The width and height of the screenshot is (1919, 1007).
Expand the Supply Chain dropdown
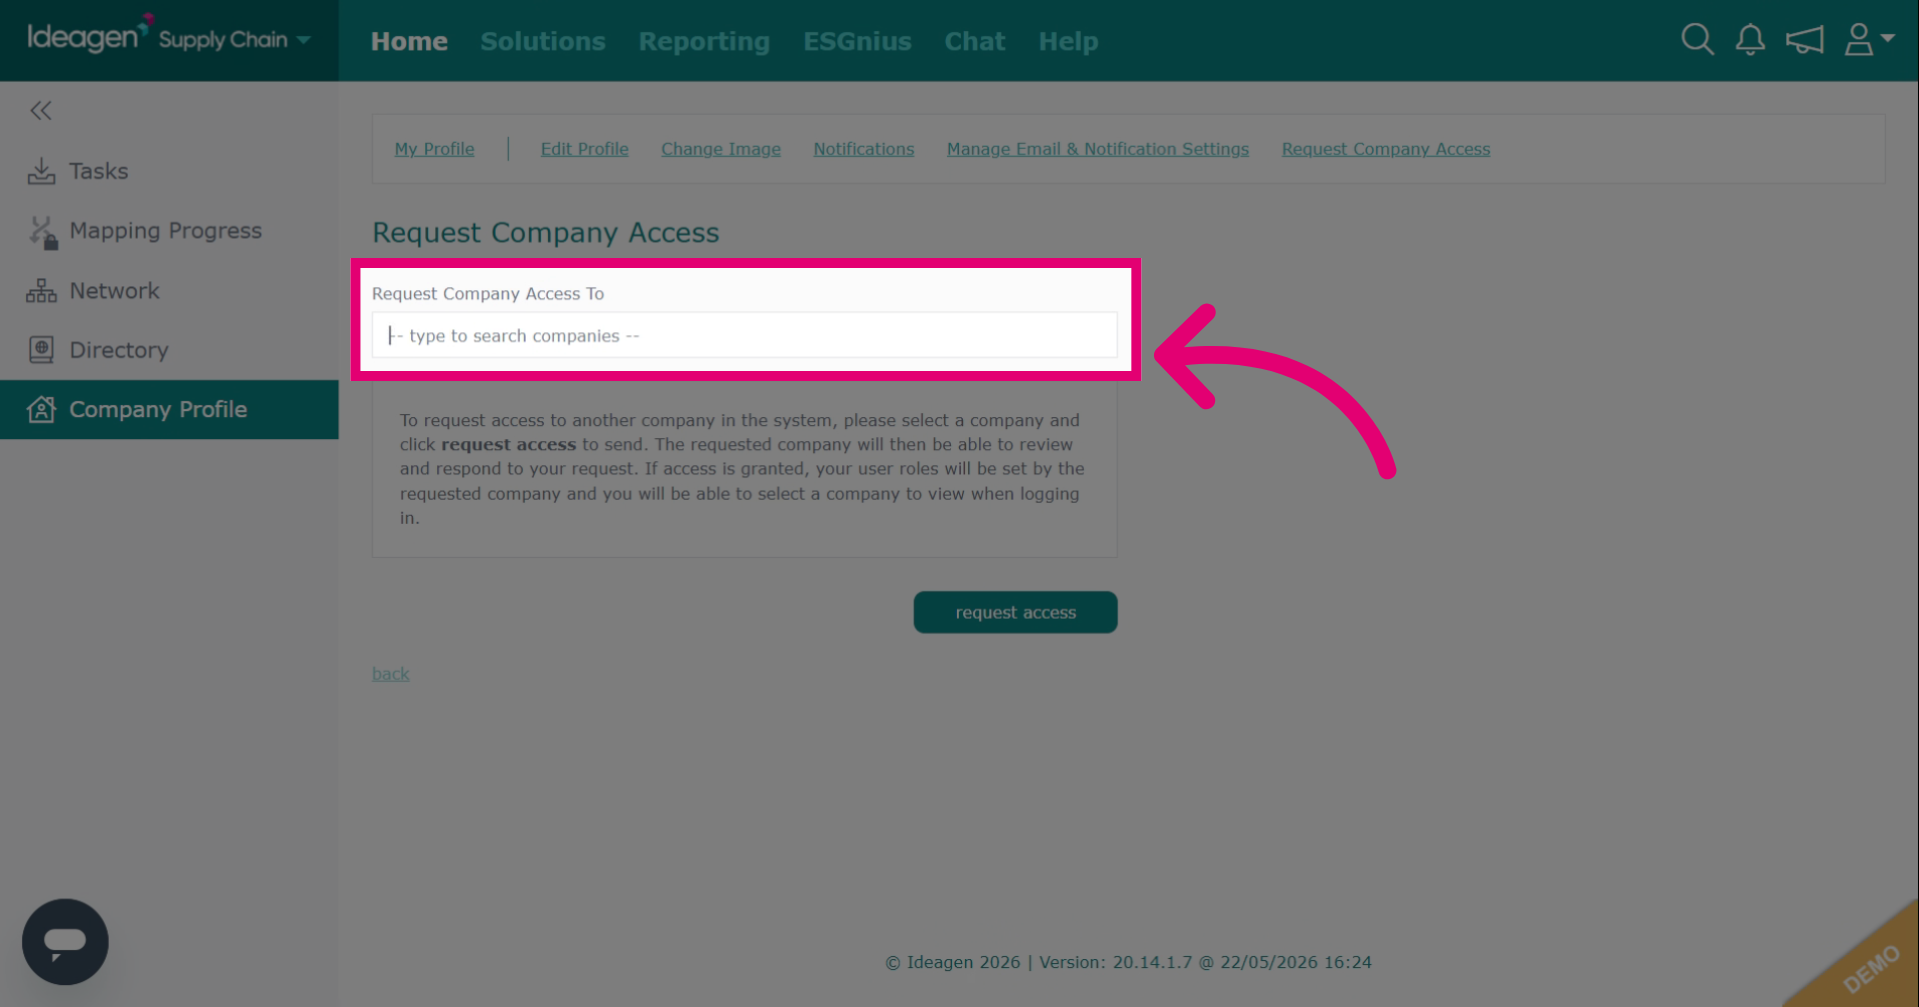pos(234,40)
